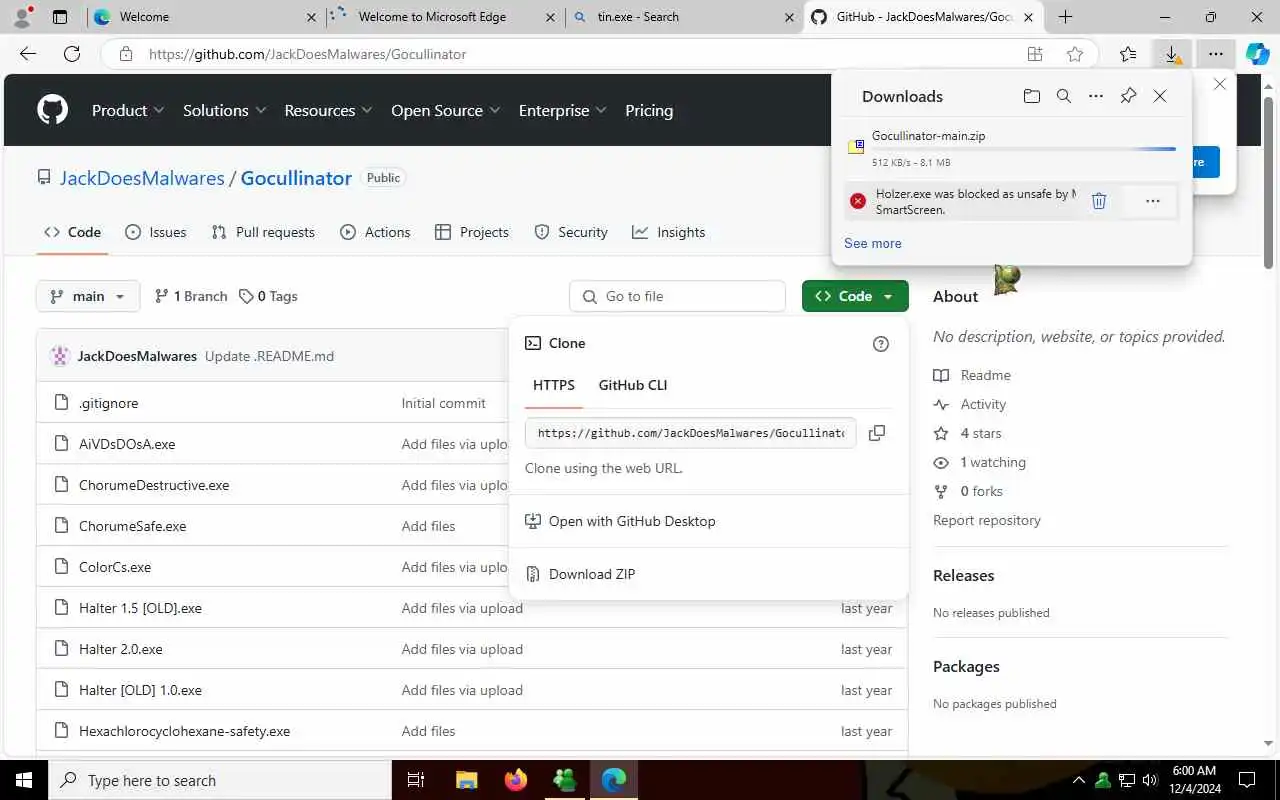This screenshot has width=1280, height=800.
Task: Open the JackDoesMalwares owner link
Action: pyautogui.click(x=142, y=178)
